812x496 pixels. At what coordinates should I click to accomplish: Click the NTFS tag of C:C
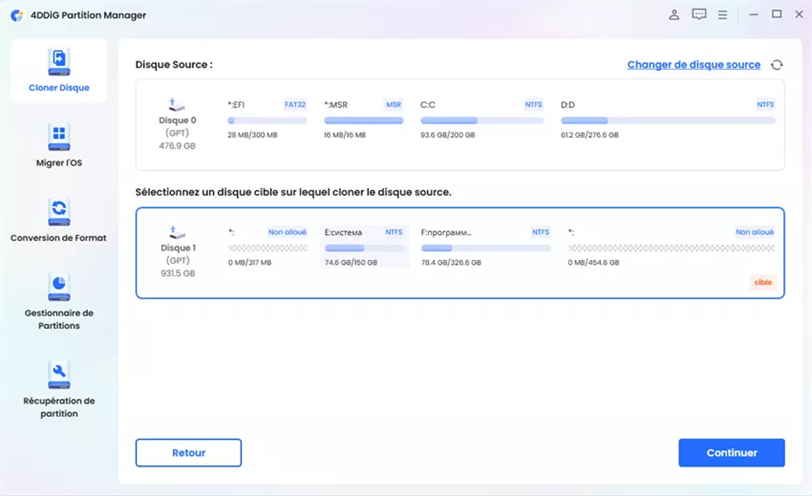coord(533,105)
